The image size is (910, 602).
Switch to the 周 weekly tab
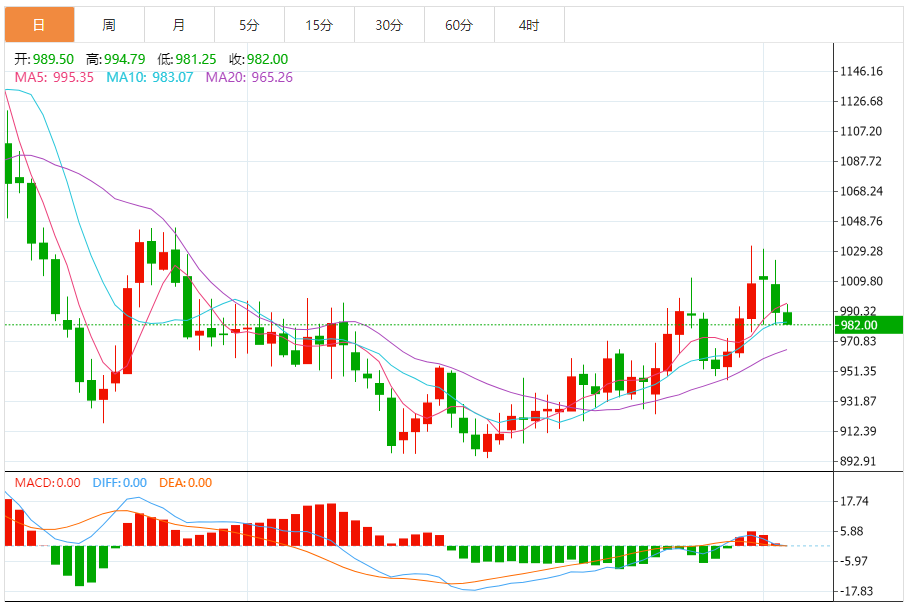tap(109, 25)
